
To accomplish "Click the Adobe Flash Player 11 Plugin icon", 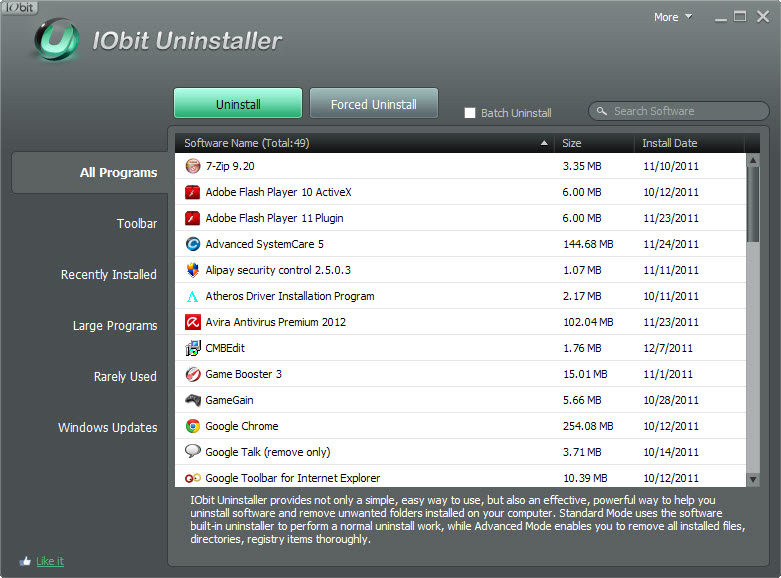I will coord(193,218).
